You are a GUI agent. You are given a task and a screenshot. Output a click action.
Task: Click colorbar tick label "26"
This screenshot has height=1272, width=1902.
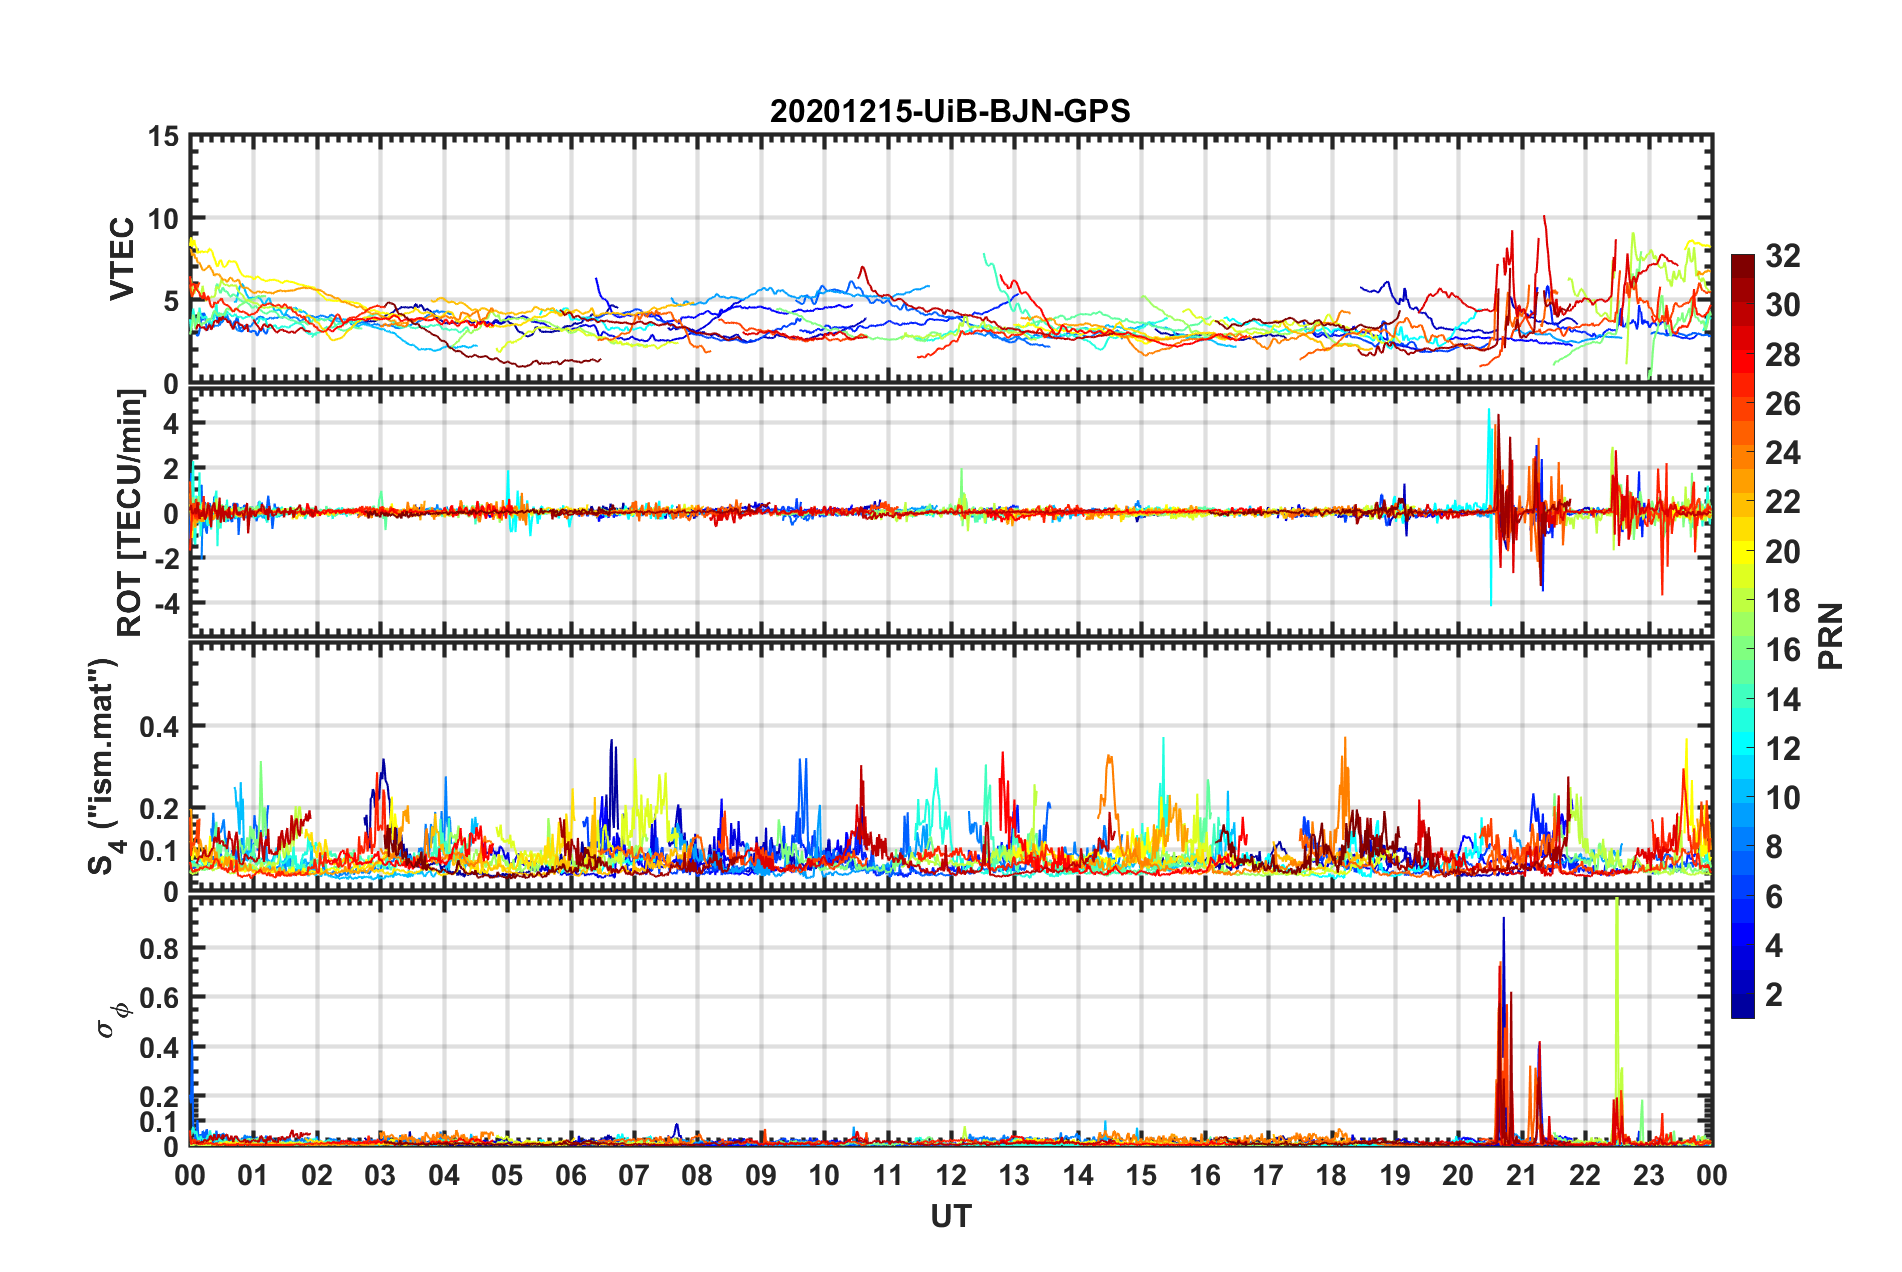(x=1783, y=404)
